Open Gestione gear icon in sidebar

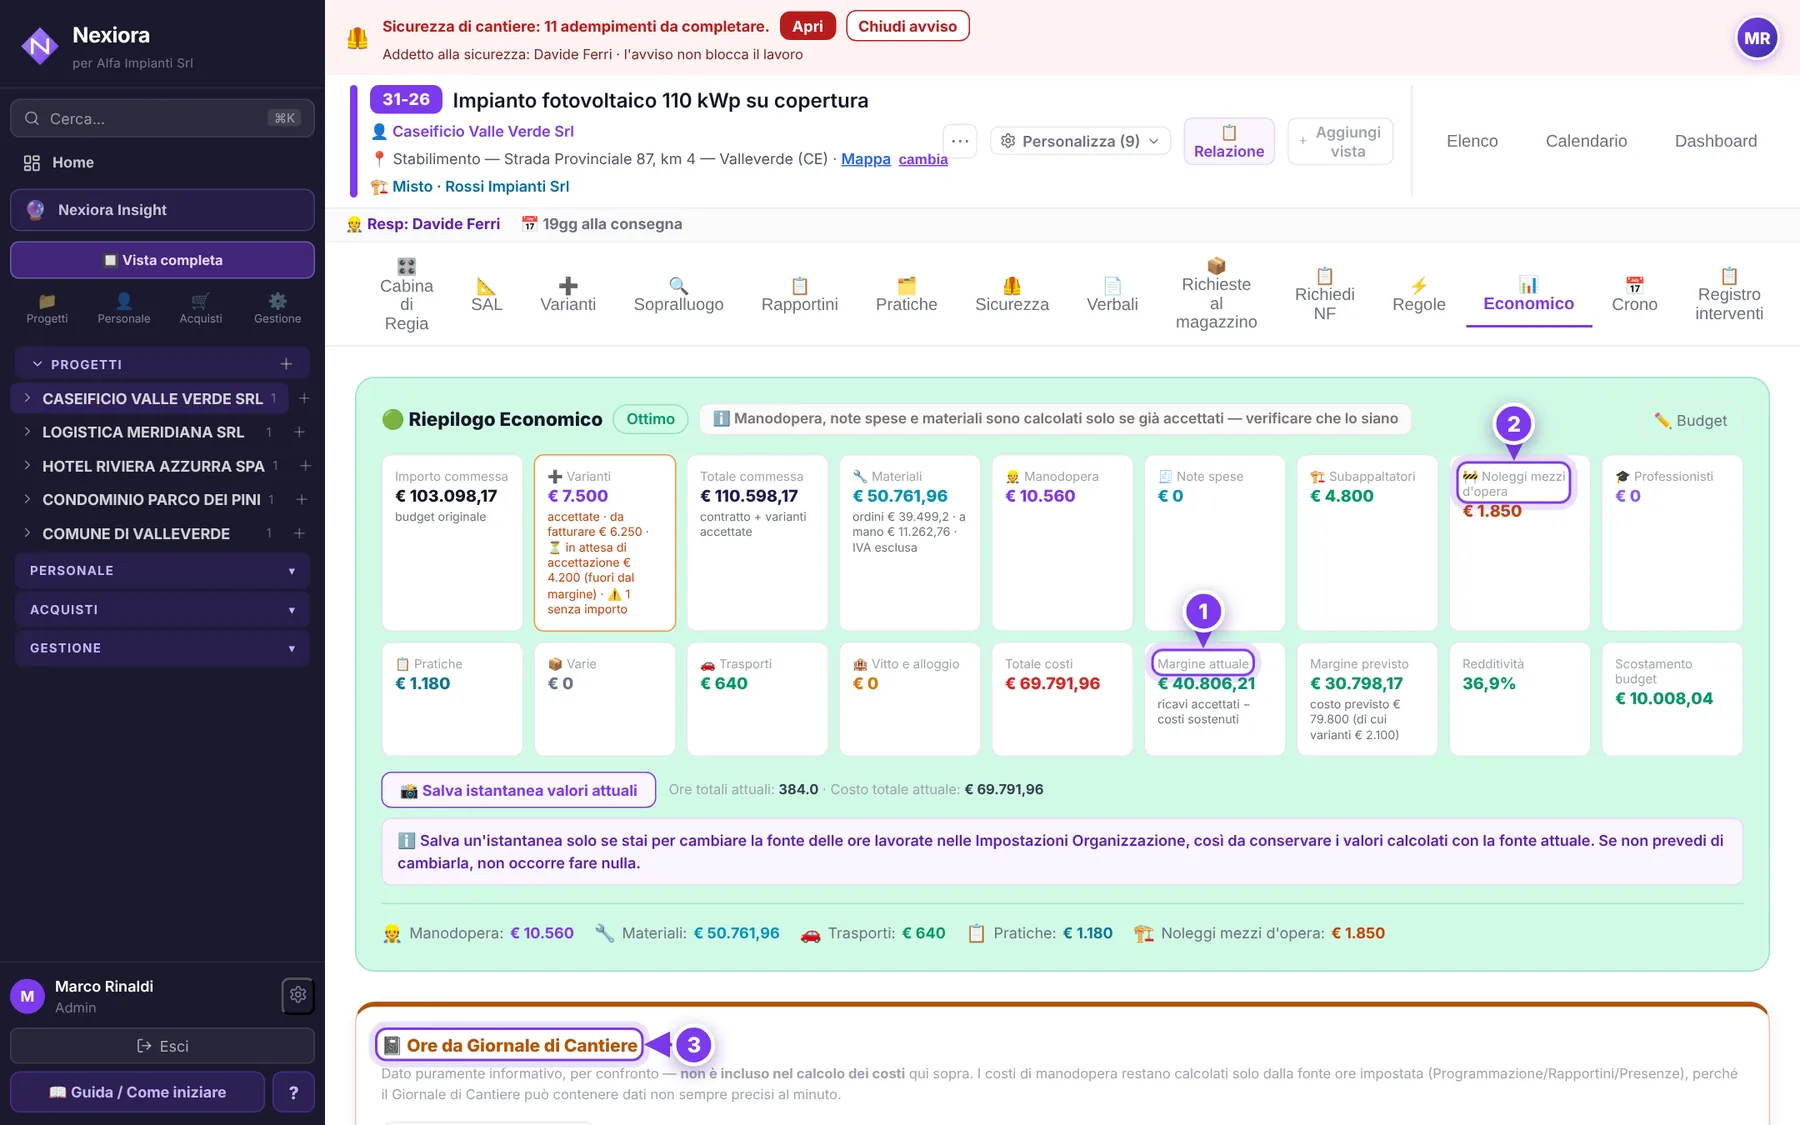pyautogui.click(x=277, y=308)
